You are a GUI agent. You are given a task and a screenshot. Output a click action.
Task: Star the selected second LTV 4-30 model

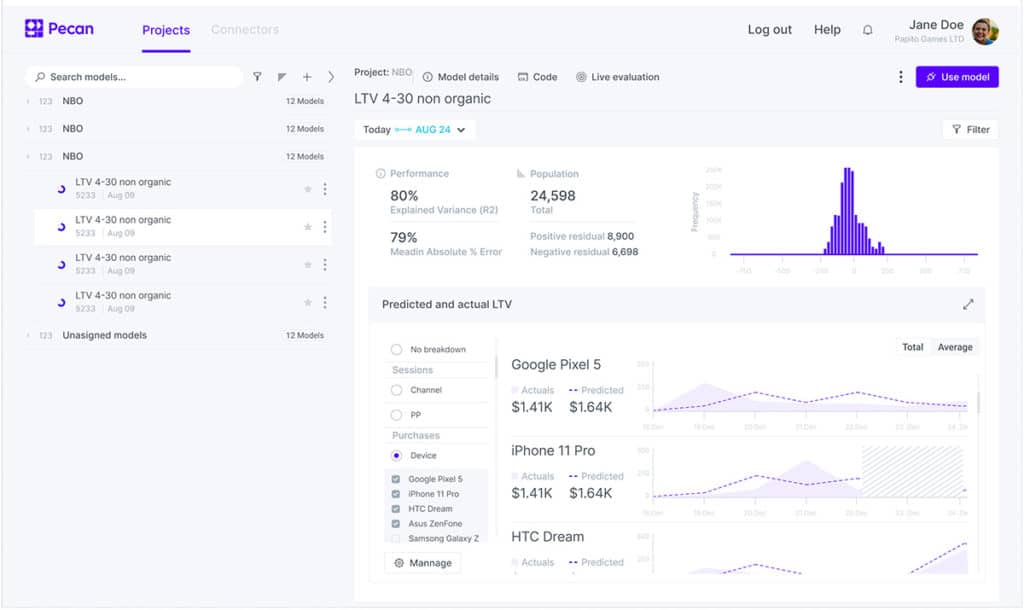(308, 227)
